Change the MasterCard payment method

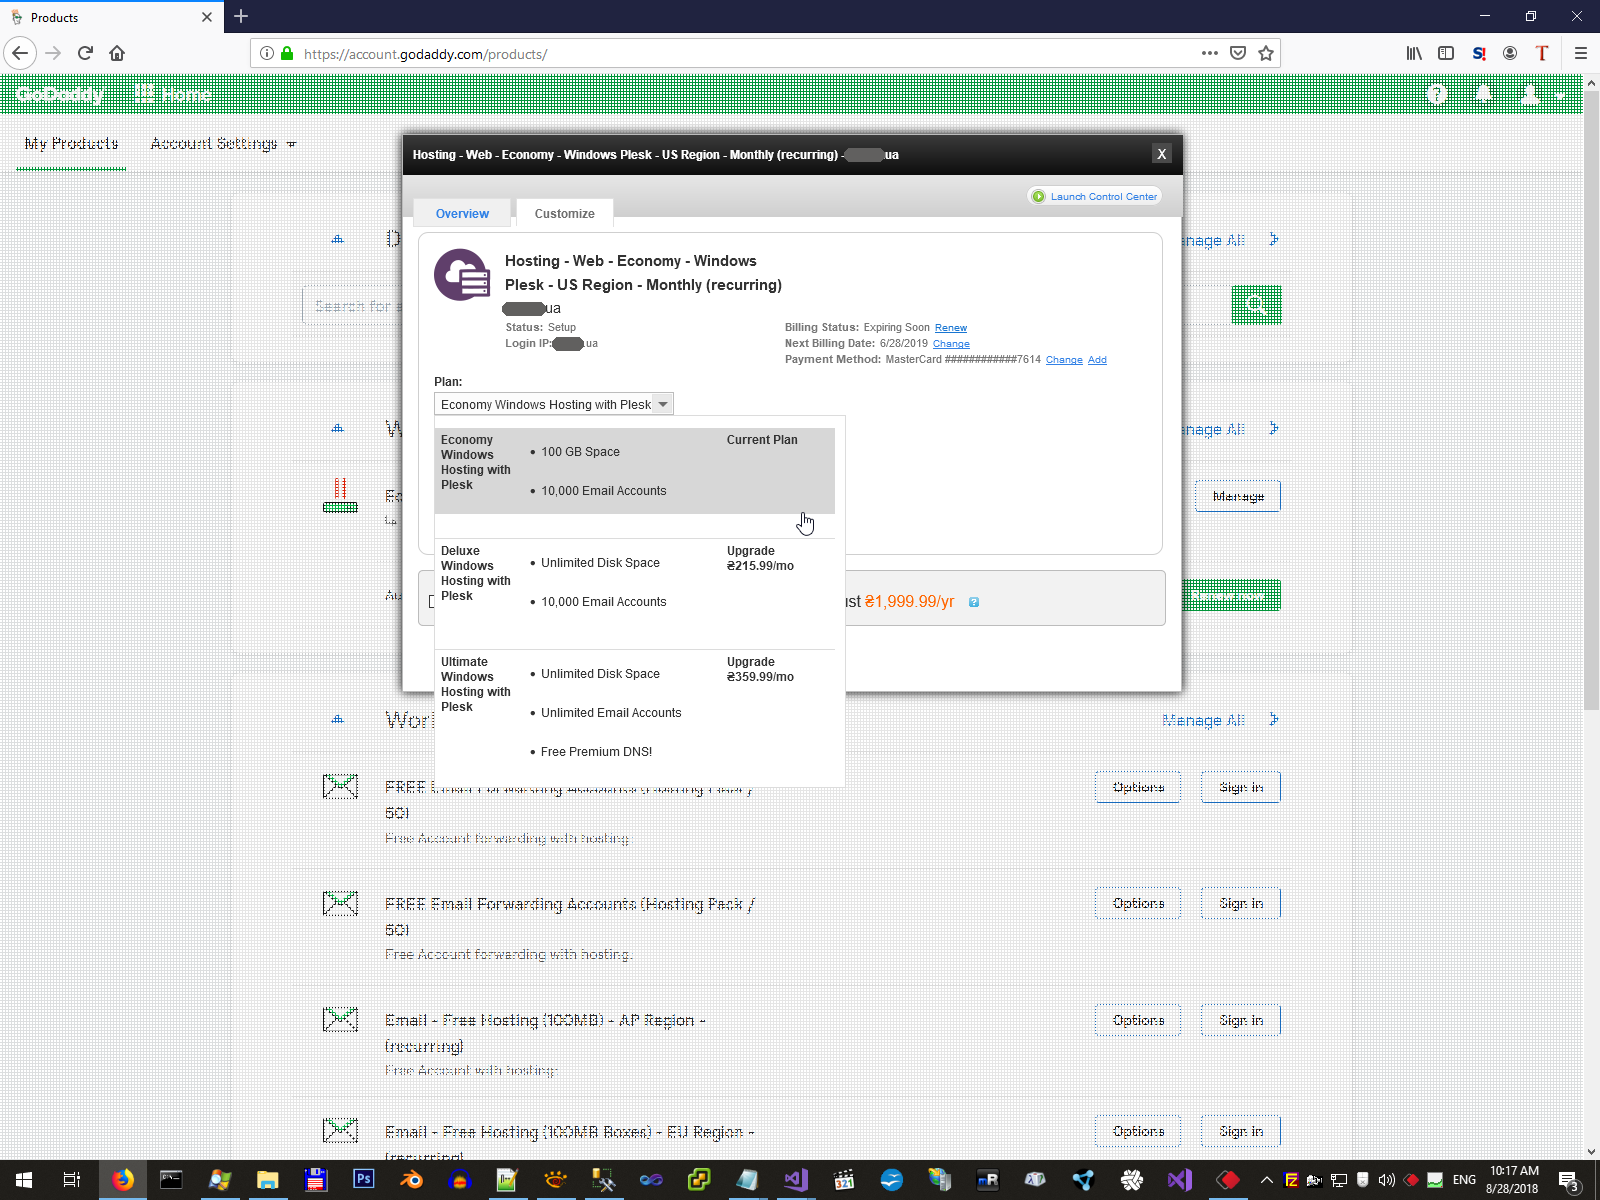[x=1064, y=360]
